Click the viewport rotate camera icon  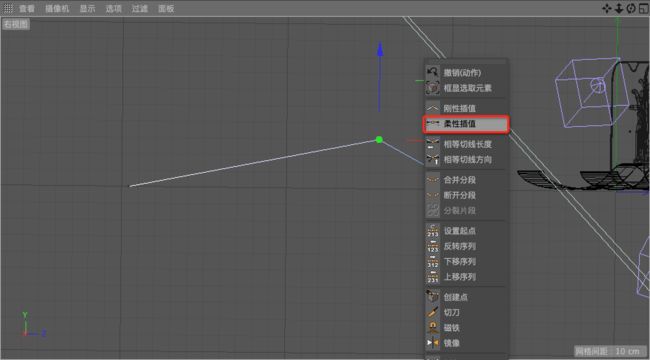[631, 8]
